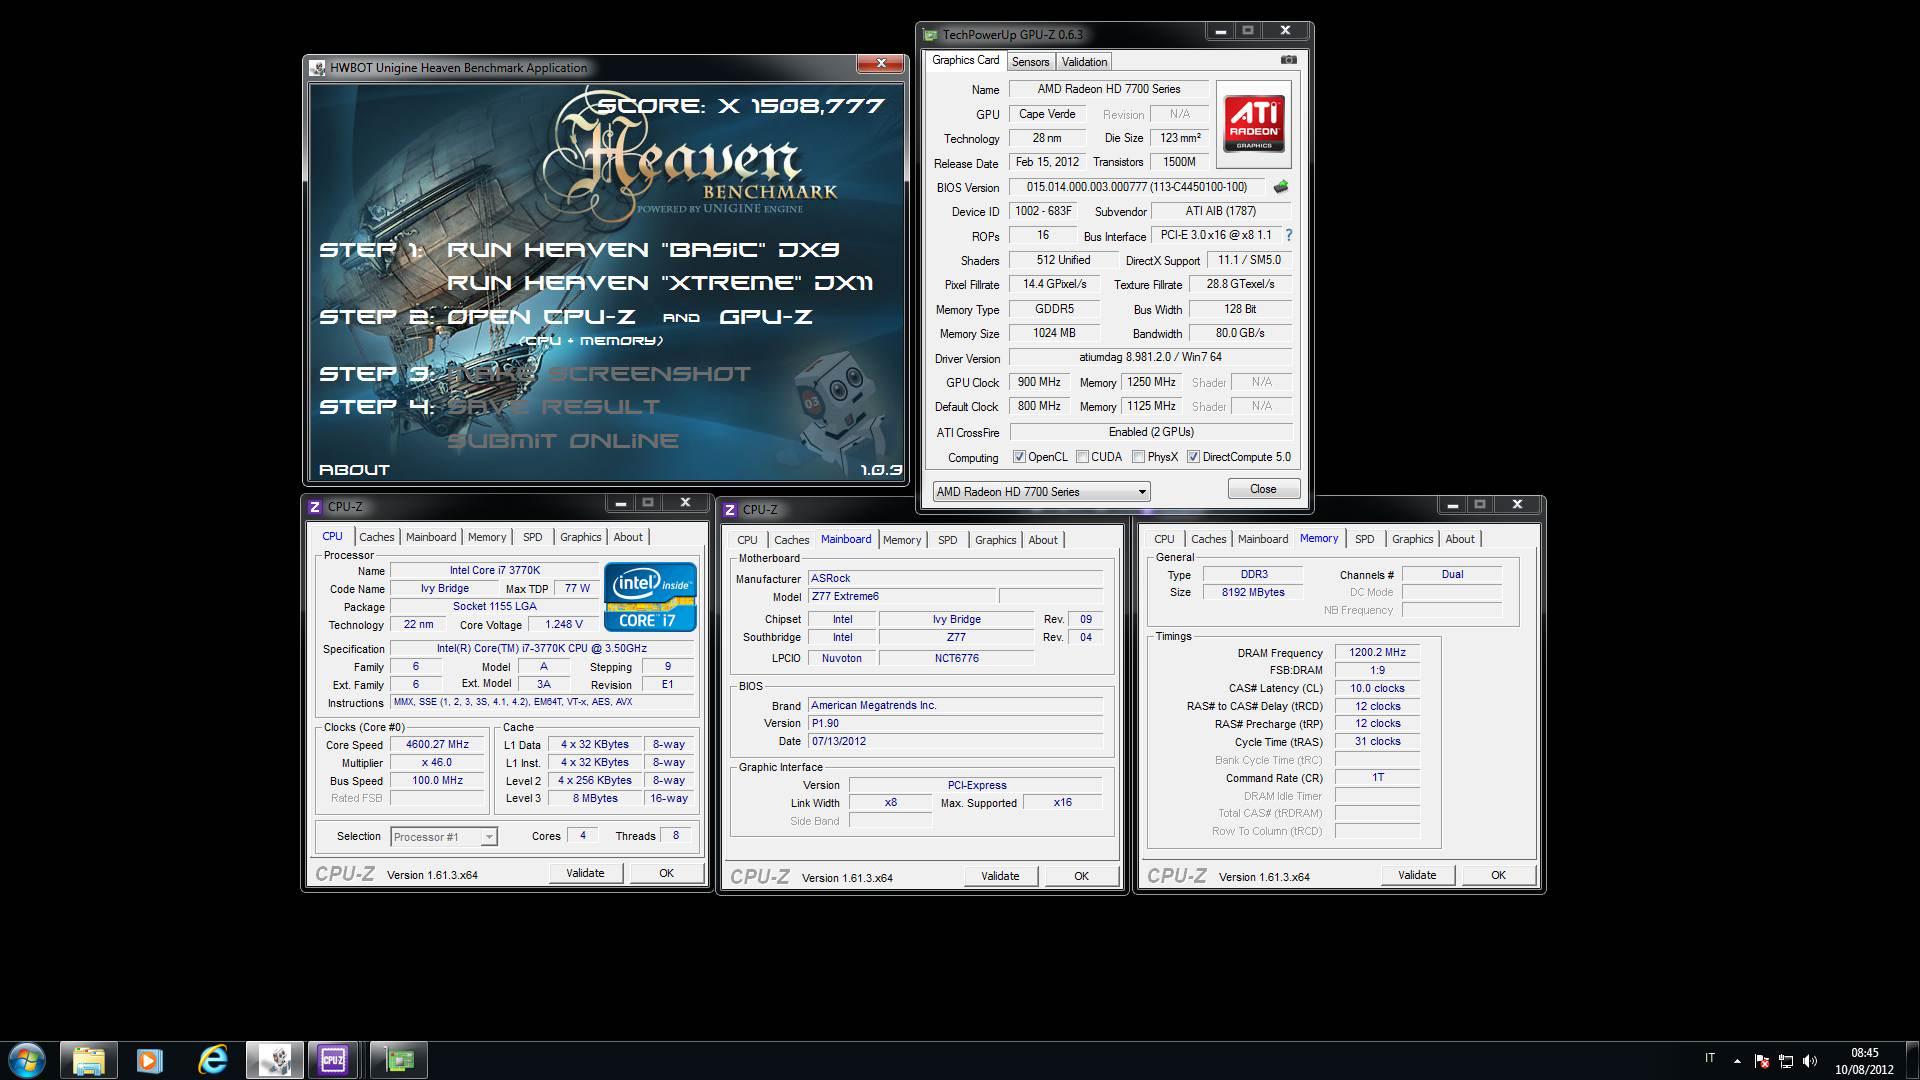Switch to the Validation tab in GPU-Z
The image size is (1920, 1080).
(1084, 62)
